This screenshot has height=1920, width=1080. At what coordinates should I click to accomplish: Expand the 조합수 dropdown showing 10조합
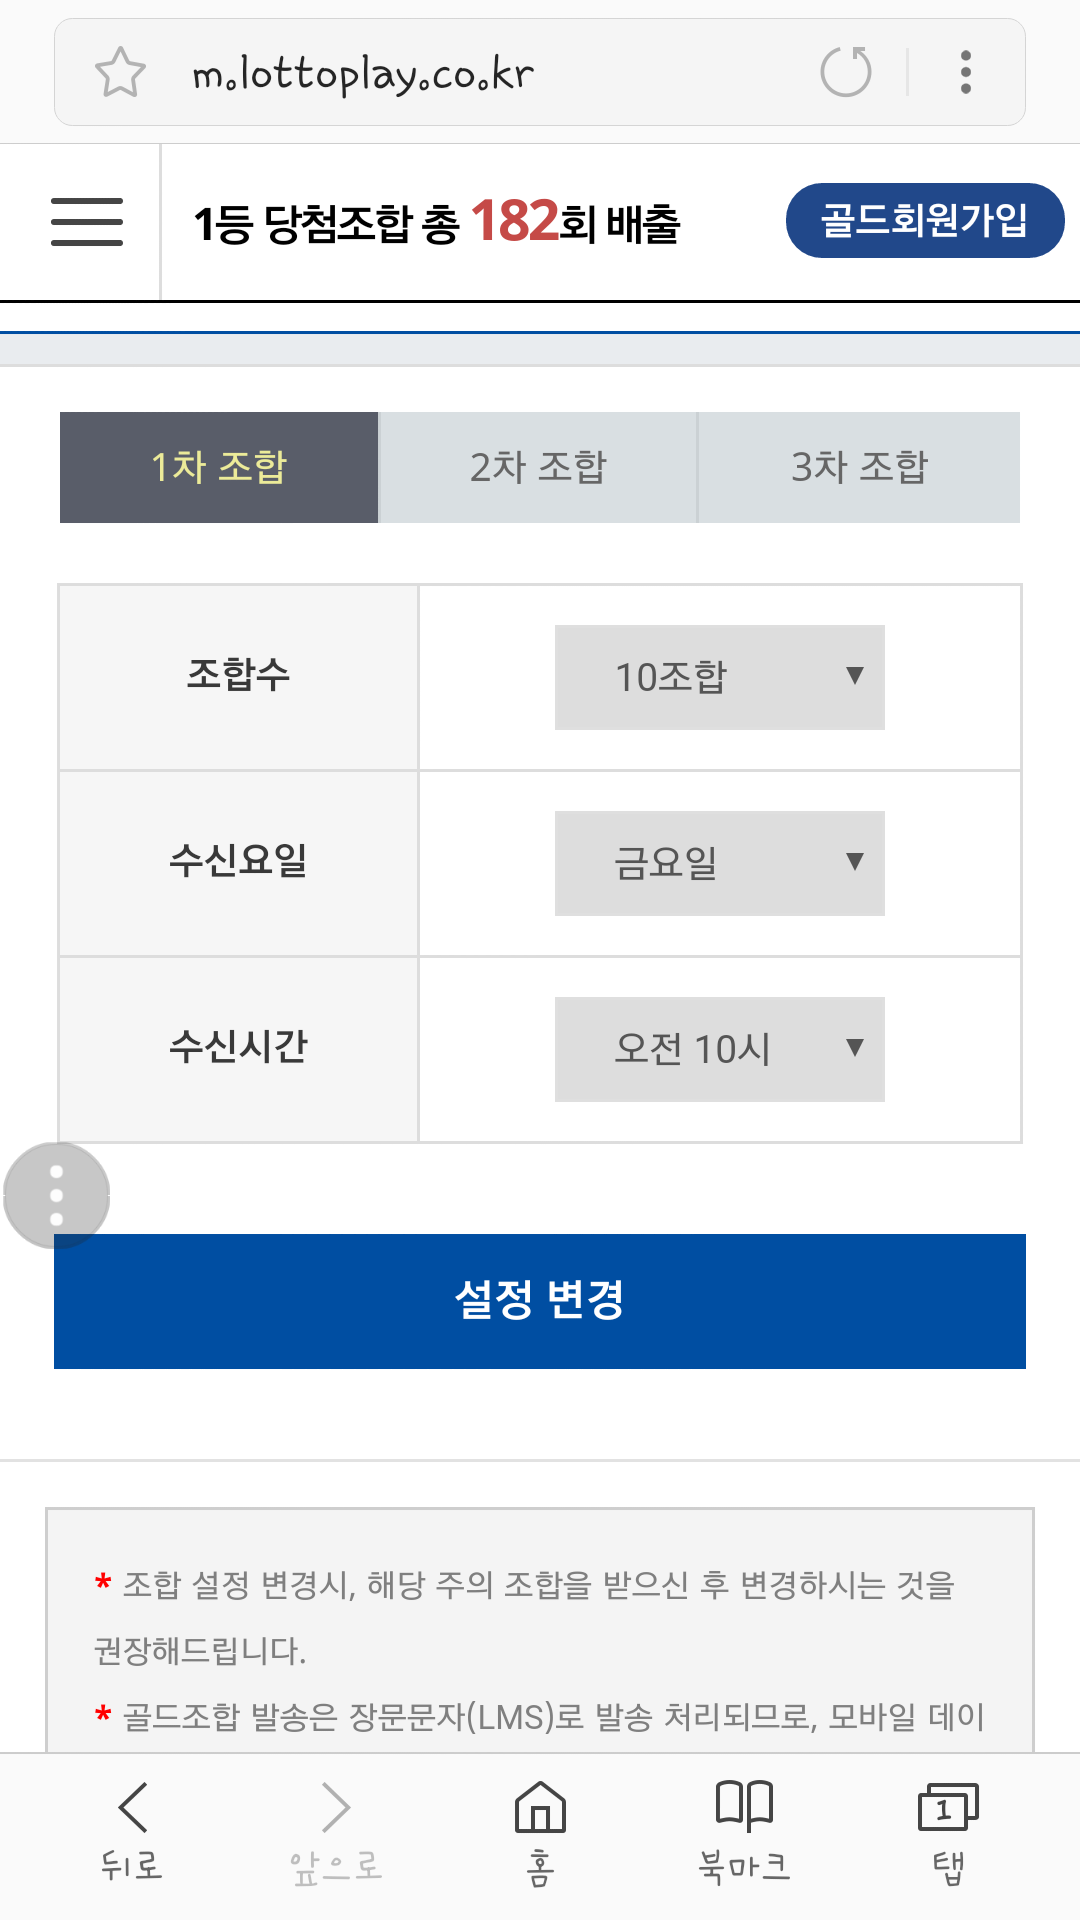(719, 677)
